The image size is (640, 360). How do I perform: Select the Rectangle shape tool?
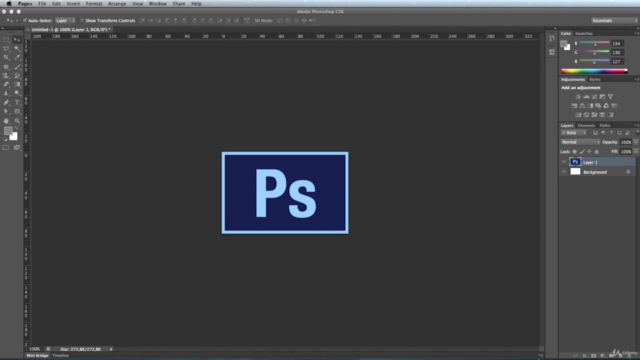[17, 111]
